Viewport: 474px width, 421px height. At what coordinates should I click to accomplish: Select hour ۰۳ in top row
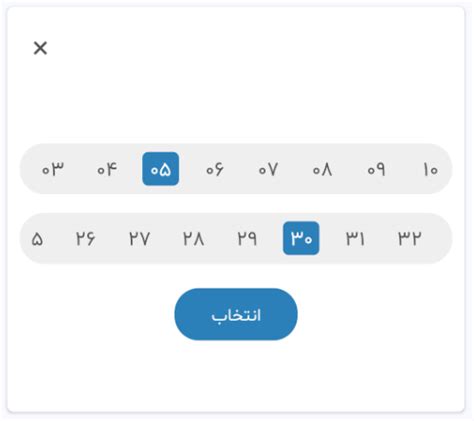53,169
